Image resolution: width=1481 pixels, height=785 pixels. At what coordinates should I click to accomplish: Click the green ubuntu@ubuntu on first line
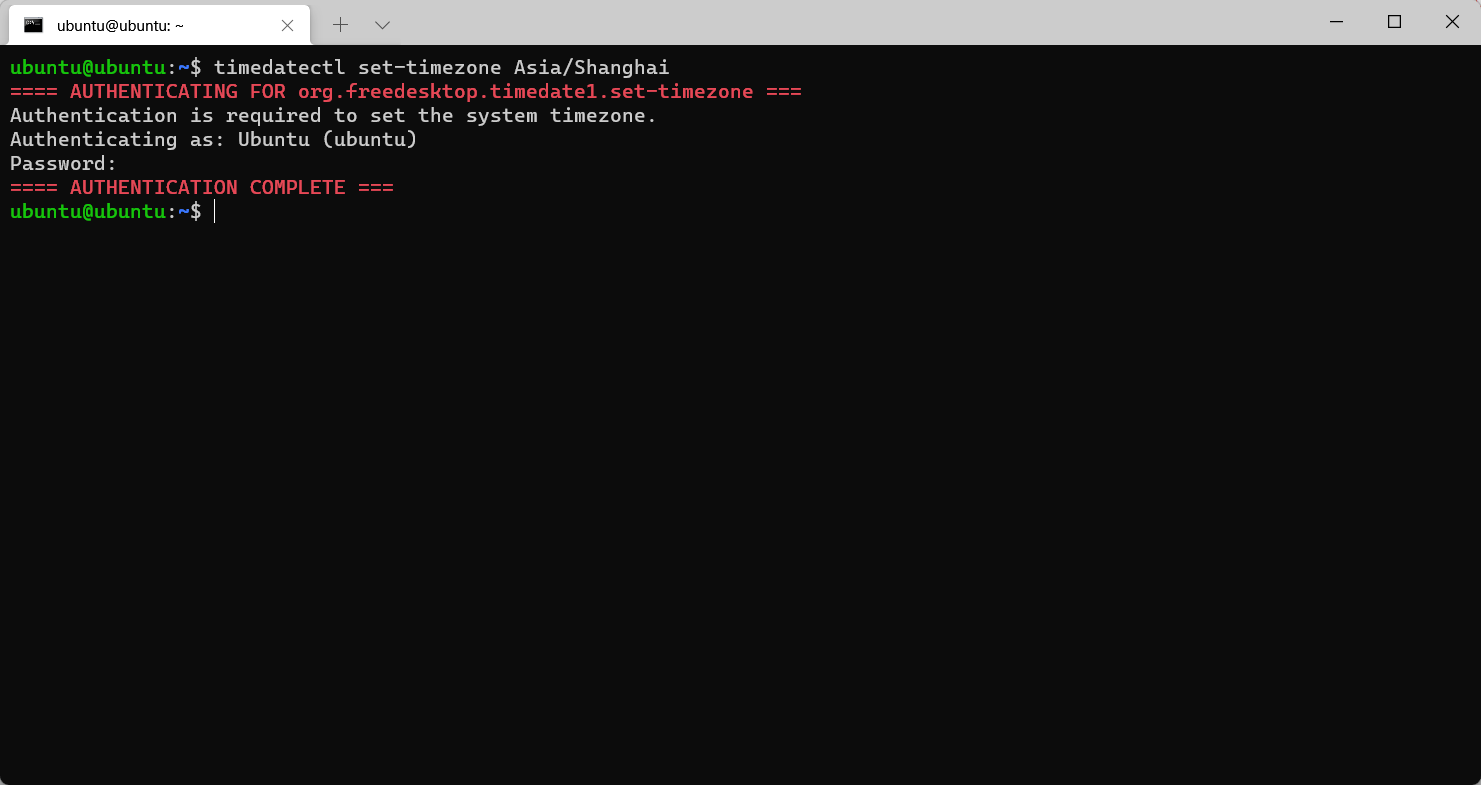pyautogui.click(x=87, y=67)
